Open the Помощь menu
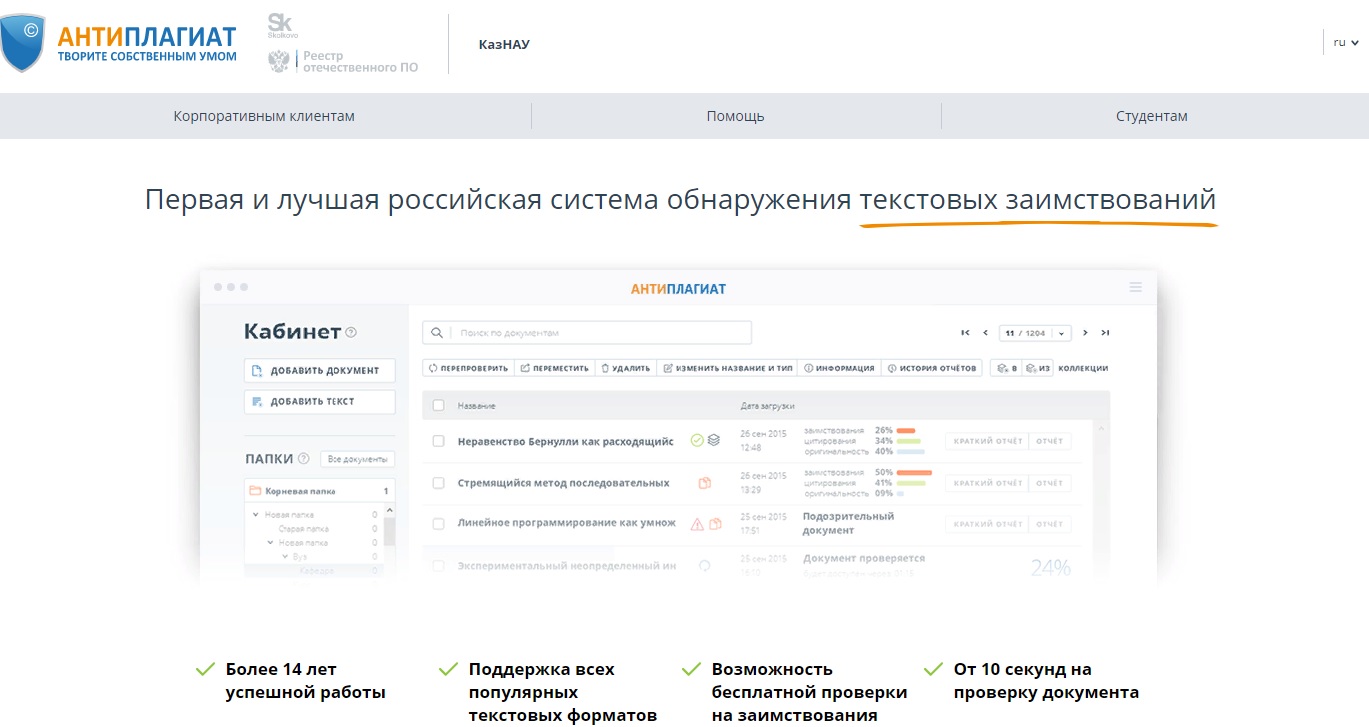Screen dimensions: 1369x727 coord(735,116)
